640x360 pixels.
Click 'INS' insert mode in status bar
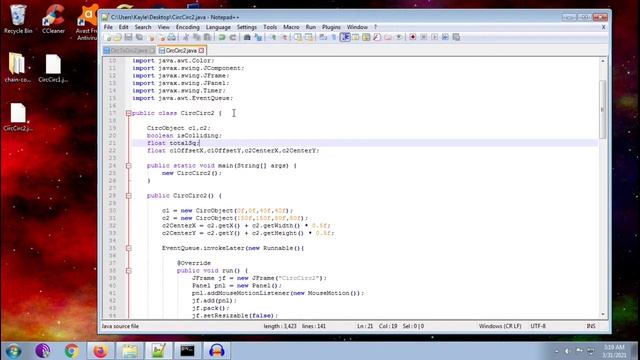[591, 326]
